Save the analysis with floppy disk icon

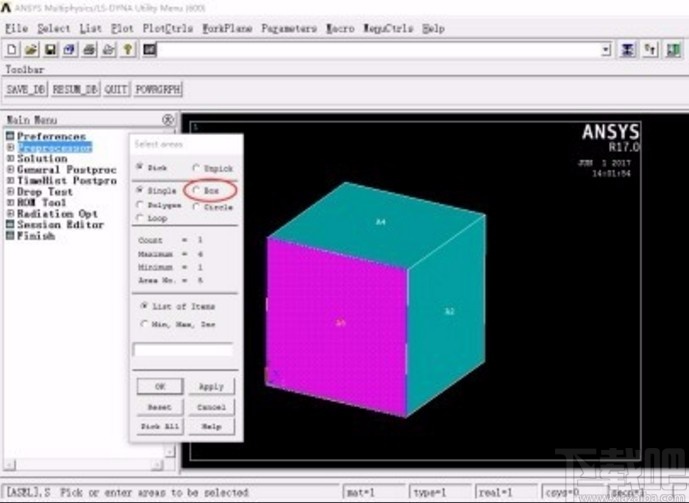pos(51,50)
